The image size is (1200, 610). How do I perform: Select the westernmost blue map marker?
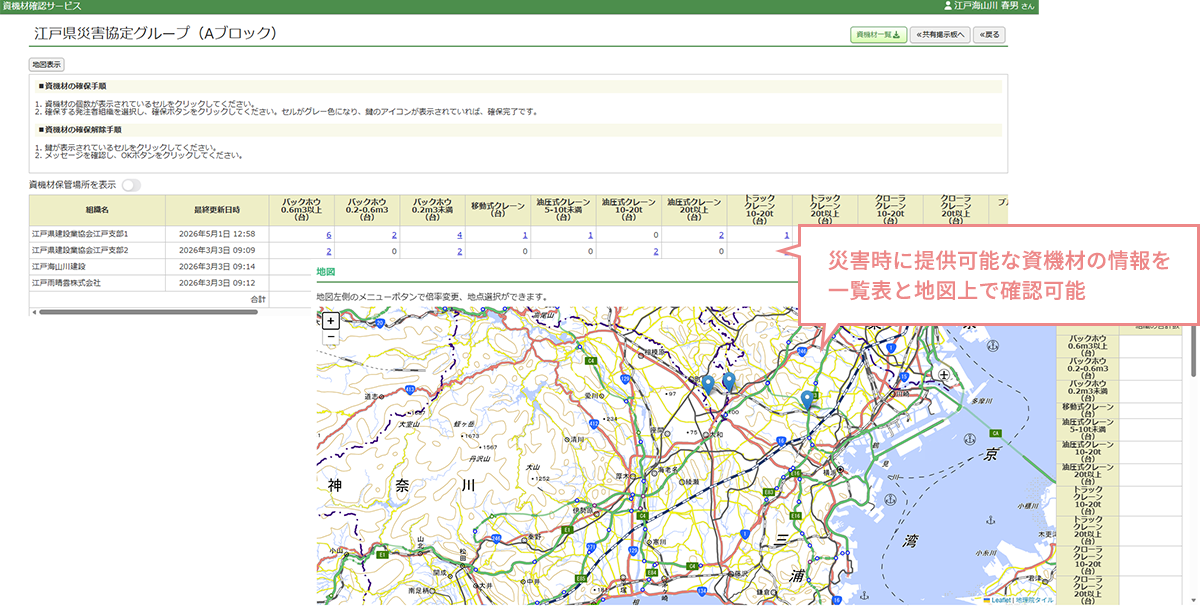tap(708, 384)
